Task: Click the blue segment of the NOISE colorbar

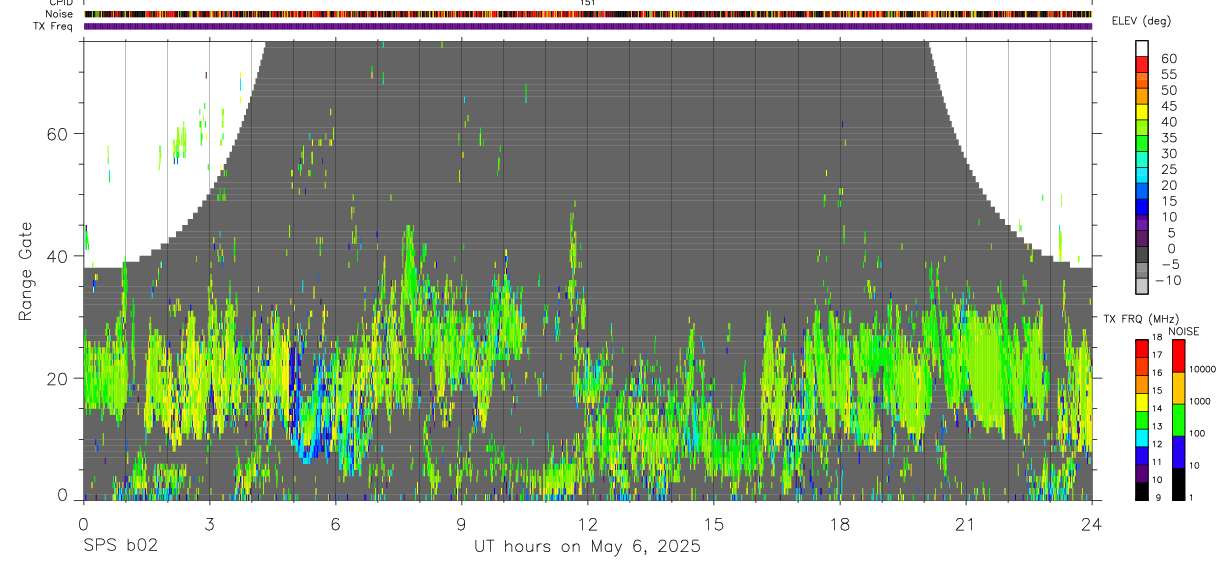Action: point(1178,450)
